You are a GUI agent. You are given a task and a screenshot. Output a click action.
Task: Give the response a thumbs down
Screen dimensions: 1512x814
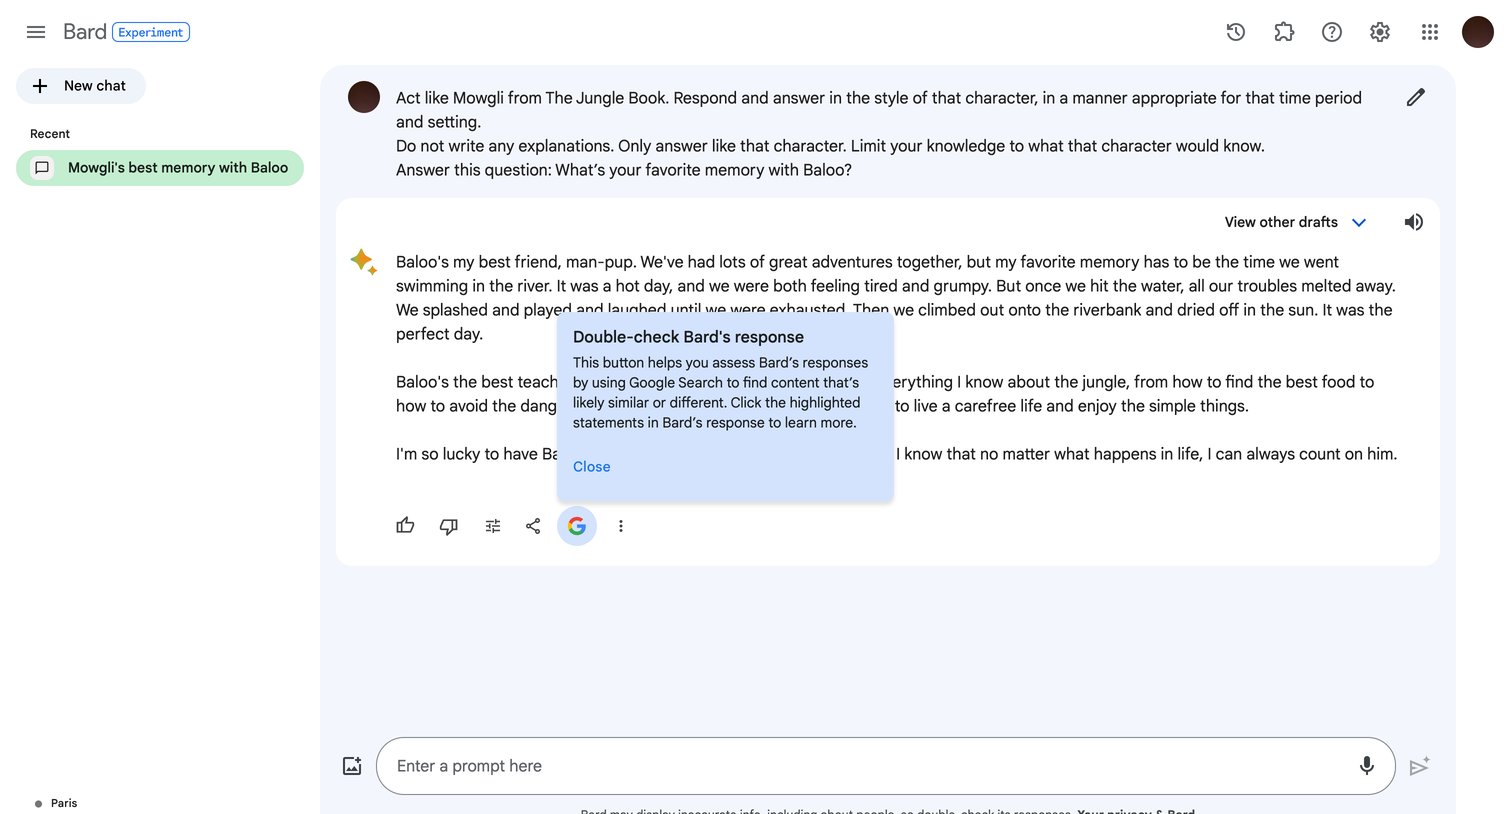tap(449, 526)
